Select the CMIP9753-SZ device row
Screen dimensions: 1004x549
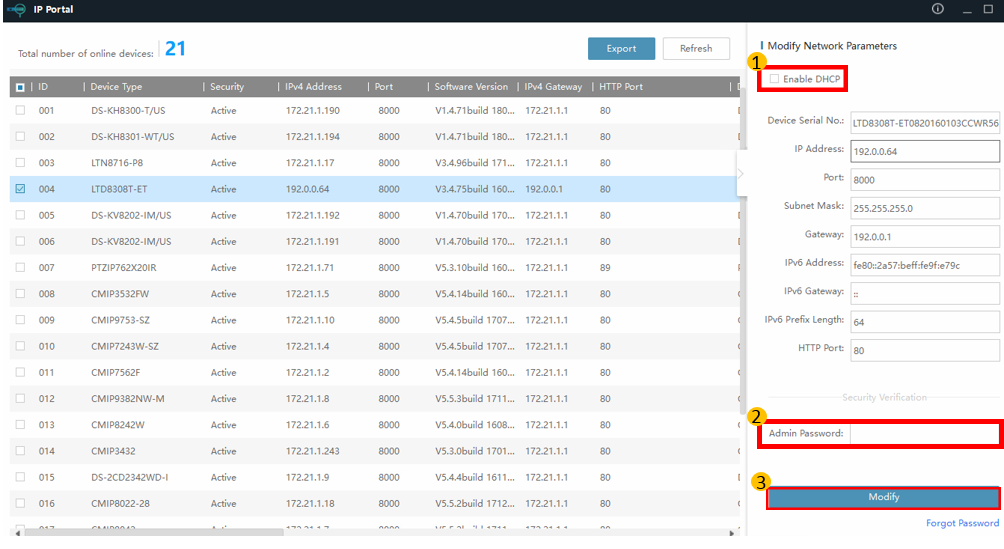point(375,320)
